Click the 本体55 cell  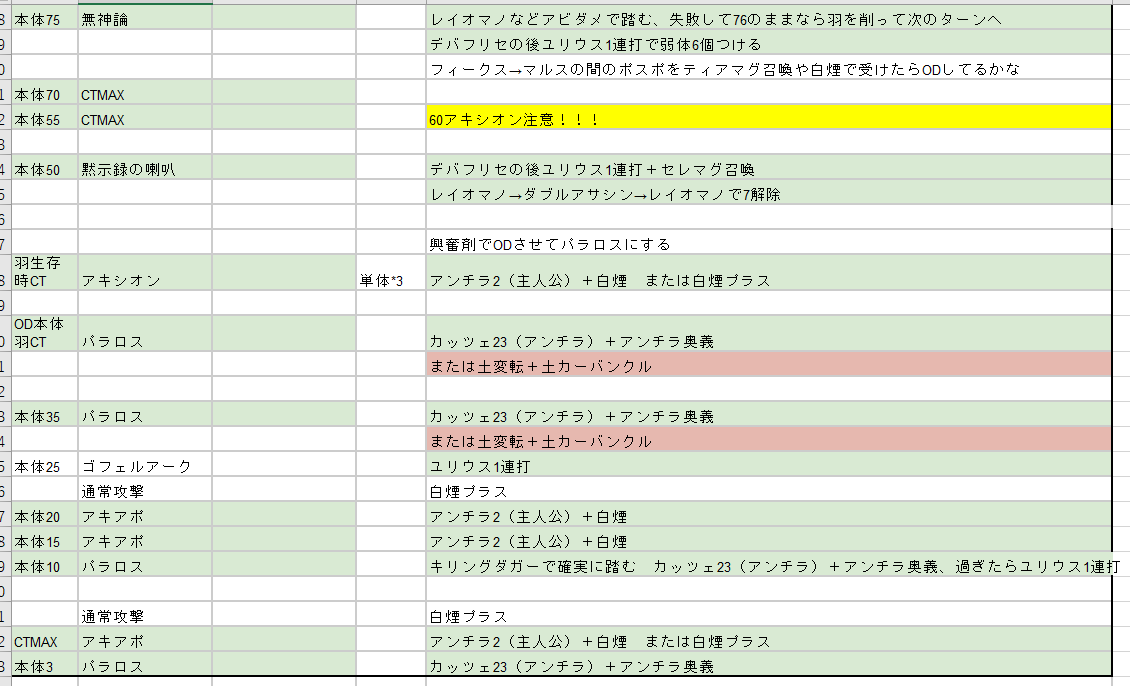[x=45, y=119]
